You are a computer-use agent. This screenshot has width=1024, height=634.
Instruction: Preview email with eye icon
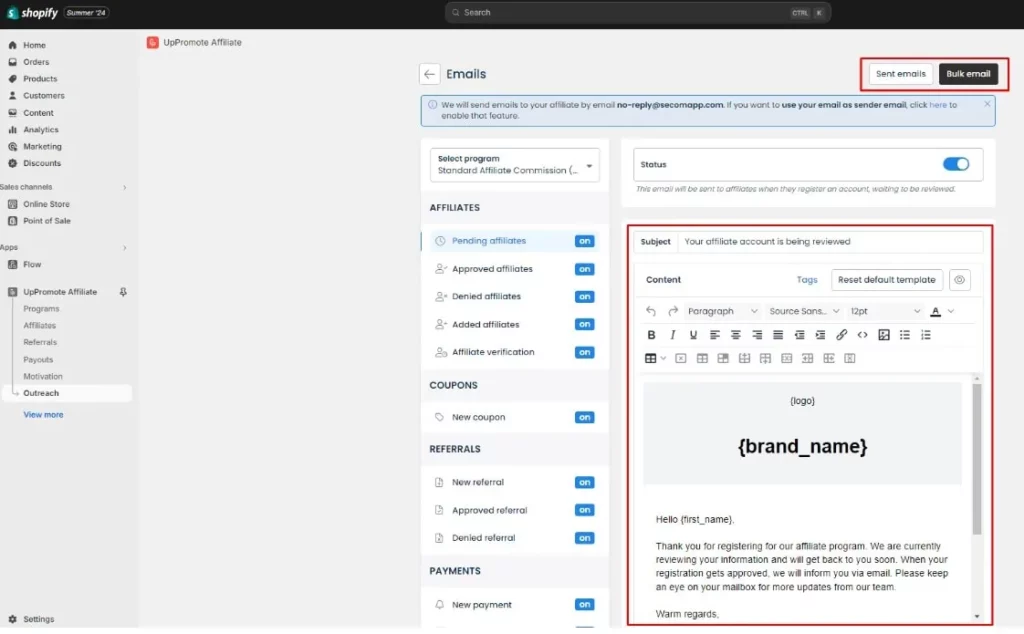click(959, 280)
